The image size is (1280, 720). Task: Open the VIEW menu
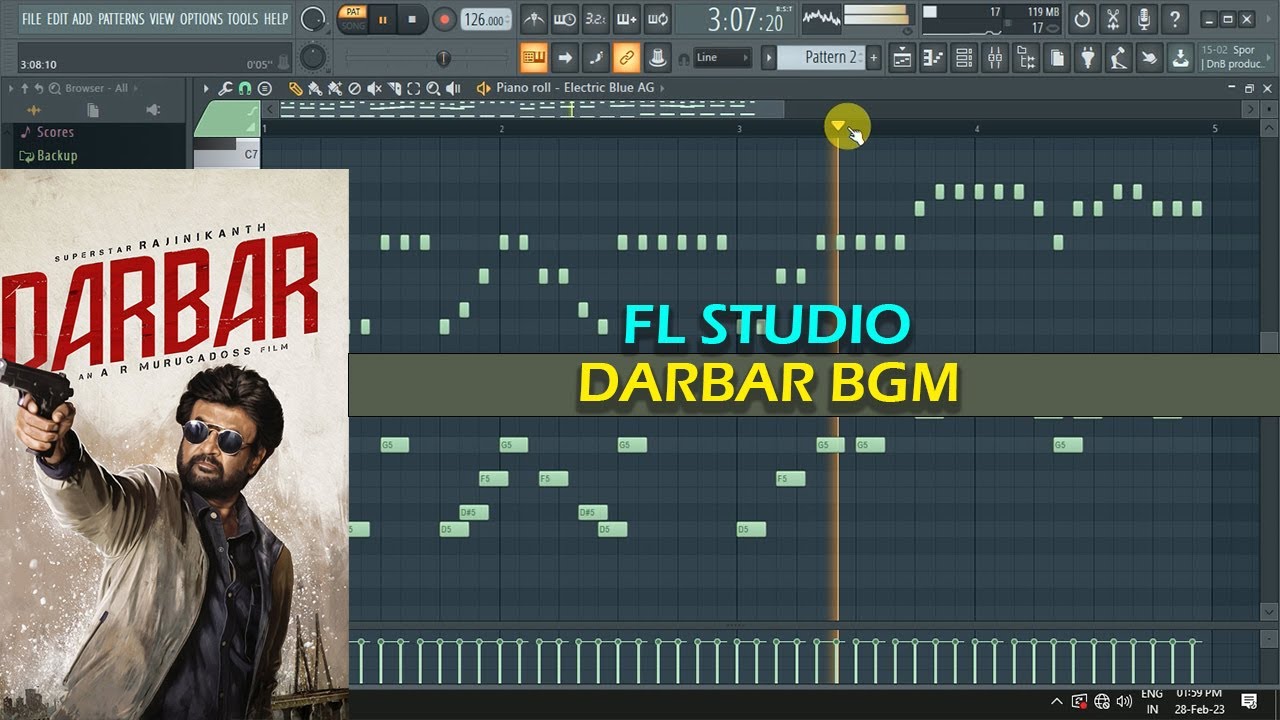click(x=161, y=19)
